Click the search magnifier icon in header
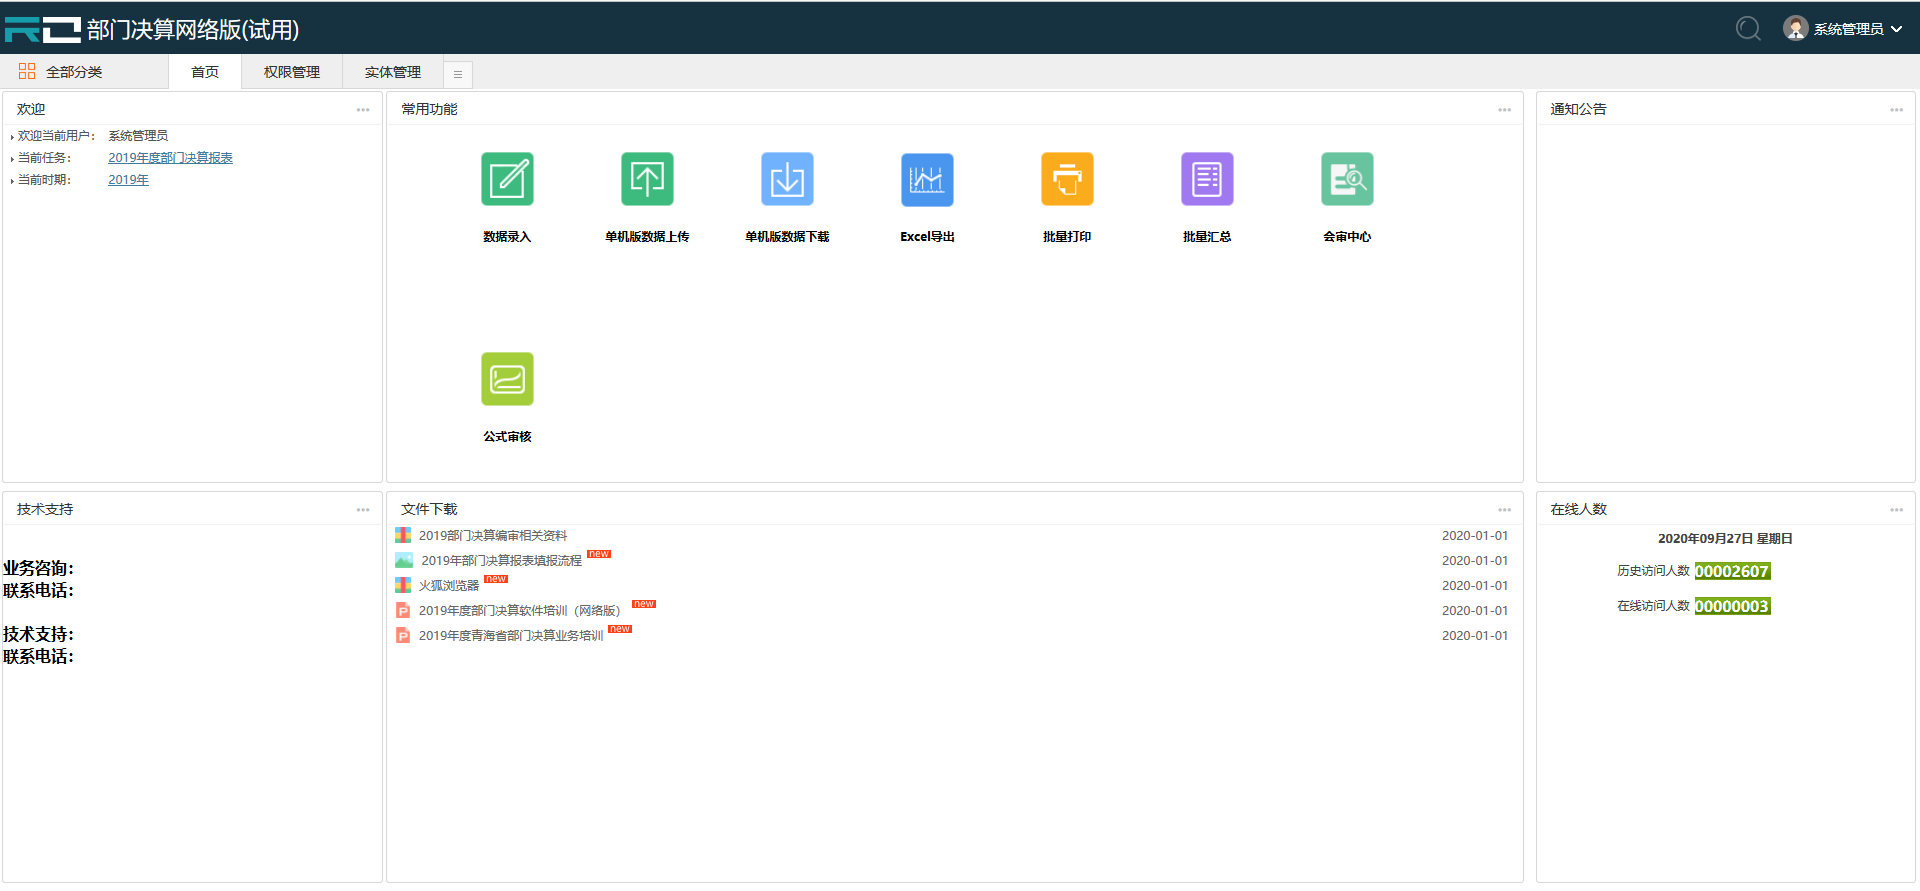Viewport: 1920px width, 891px height. click(1748, 29)
